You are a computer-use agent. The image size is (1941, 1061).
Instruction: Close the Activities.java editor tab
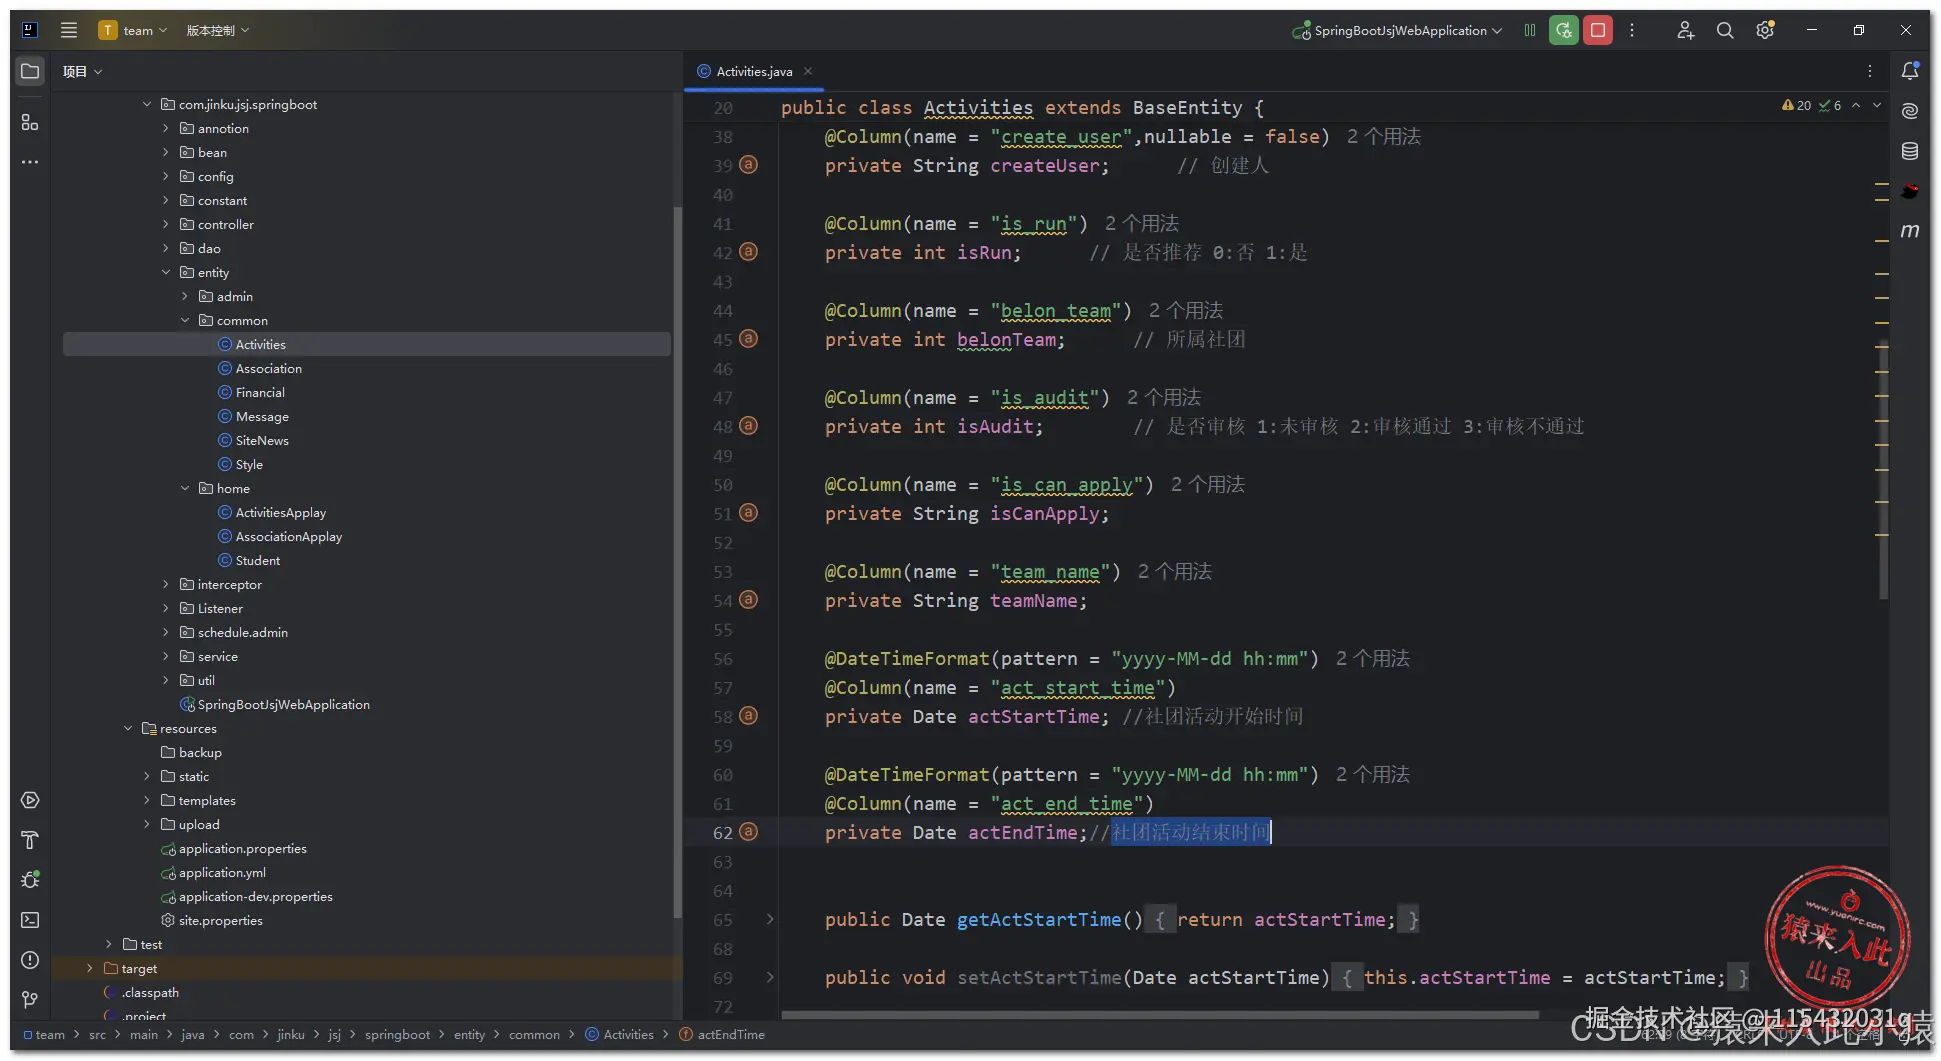click(808, 71)
